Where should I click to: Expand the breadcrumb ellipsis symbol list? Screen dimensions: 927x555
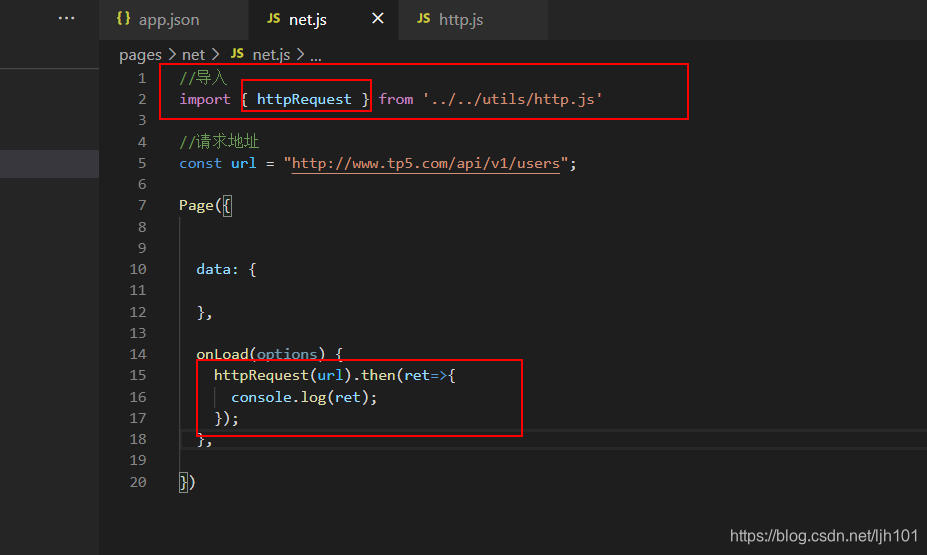tap(316, 57)
